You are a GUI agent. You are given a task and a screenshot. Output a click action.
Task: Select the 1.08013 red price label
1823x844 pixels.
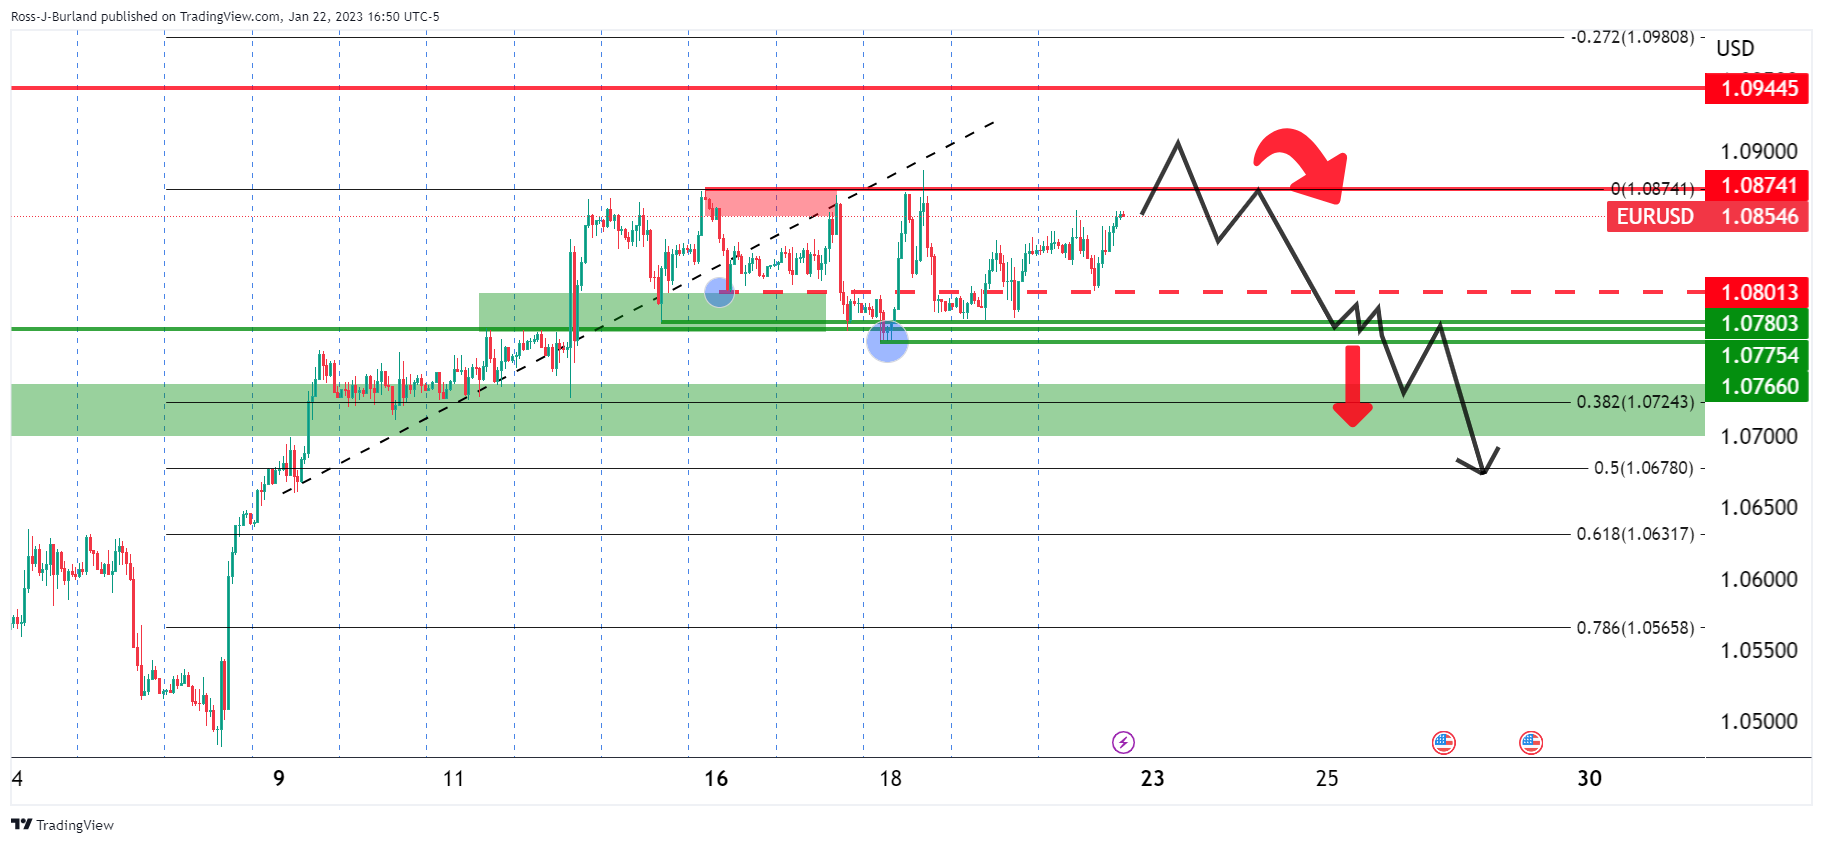pyautogui.click(x=1758, y=292)
